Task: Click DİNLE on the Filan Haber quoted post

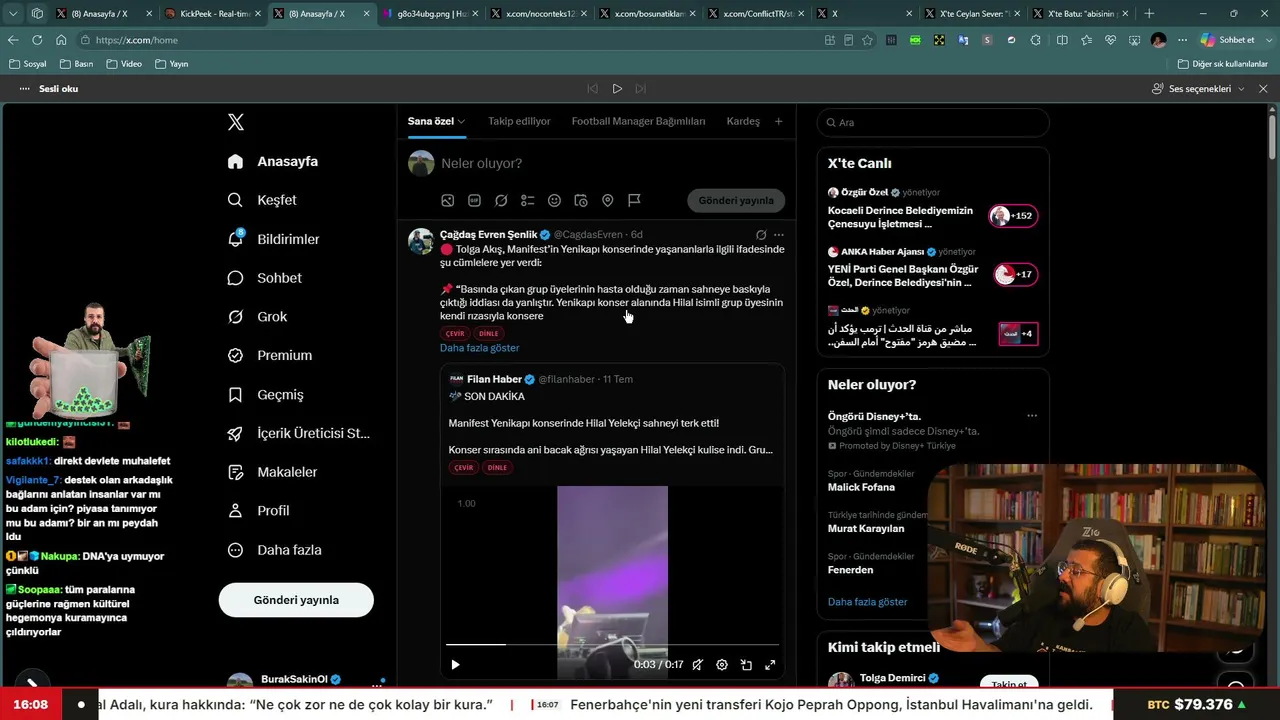Action: click(x=497, y=467)
